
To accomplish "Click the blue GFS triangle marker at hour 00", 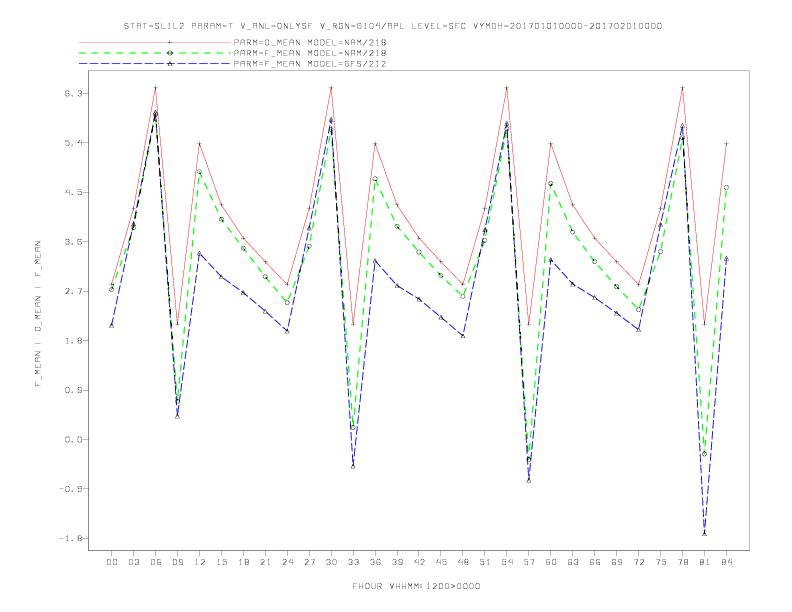I will [x=112, y=325].
